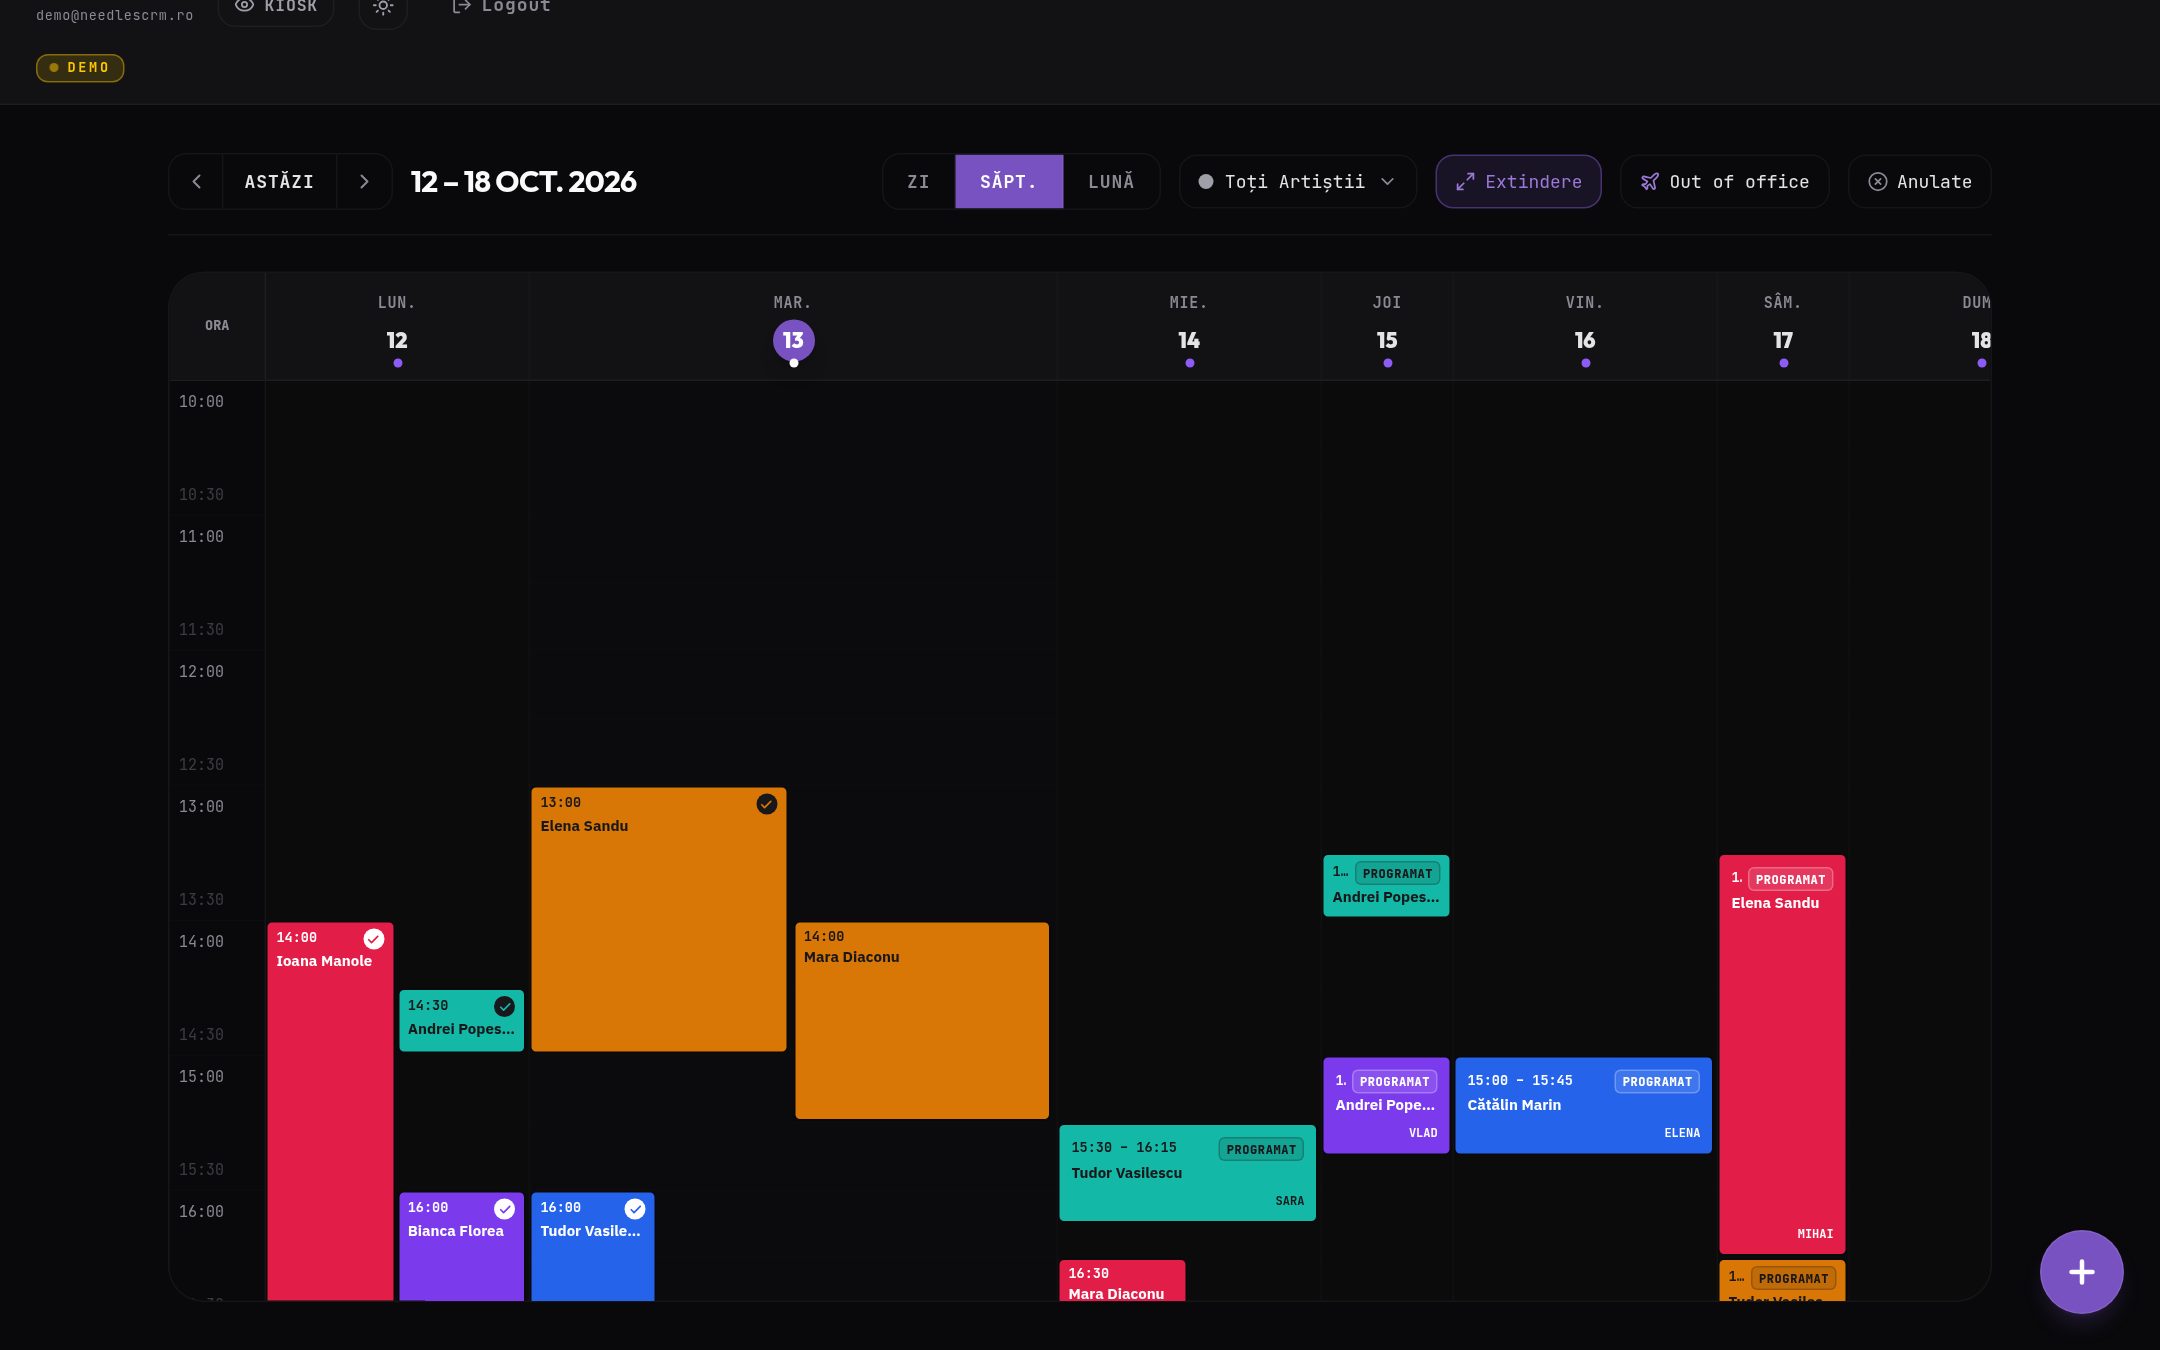Click checkmark on Ioana Manole appointment
This screenshot has height=1350, width=2160.
373,938
